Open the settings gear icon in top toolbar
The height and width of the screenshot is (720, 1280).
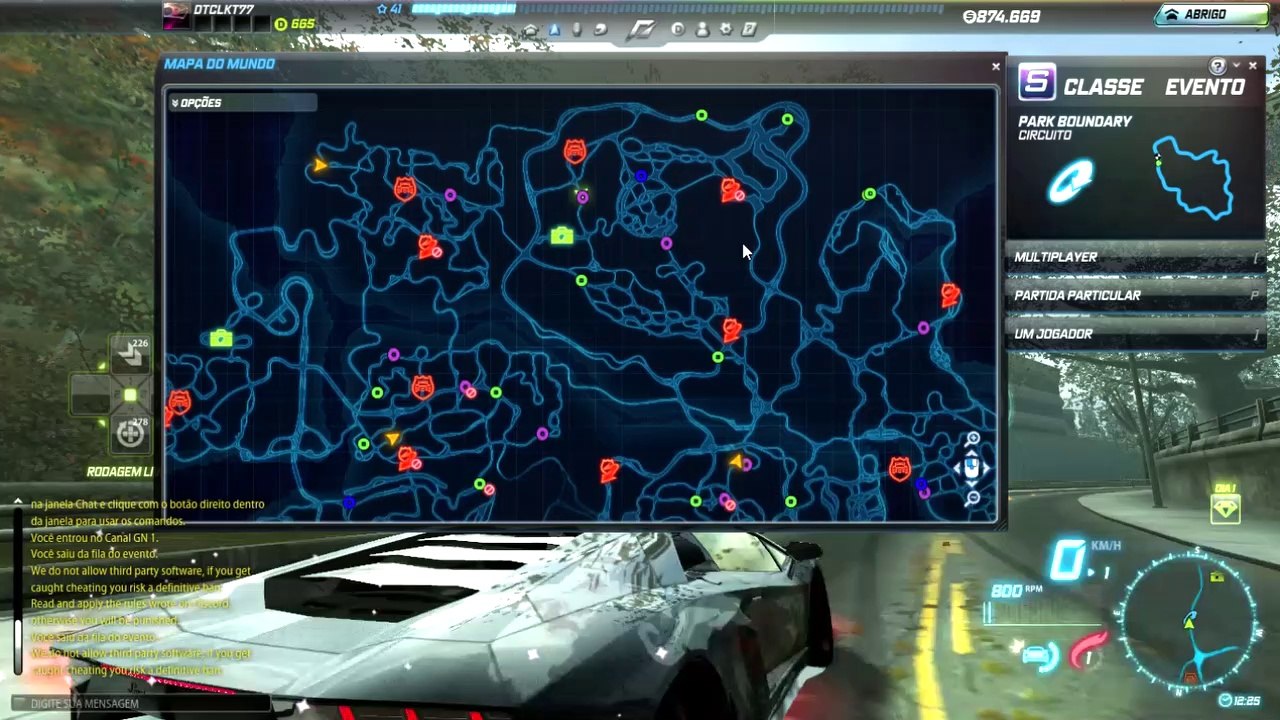click(x=725, y=30)
